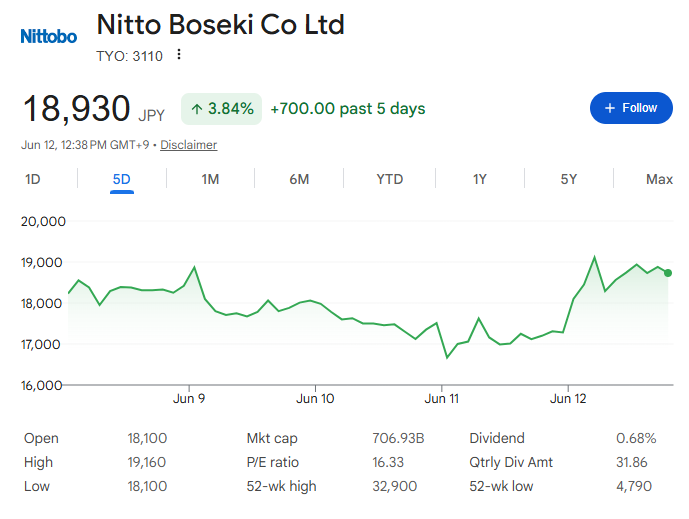Select the 5D chart range tab

(x=122, y=179)
